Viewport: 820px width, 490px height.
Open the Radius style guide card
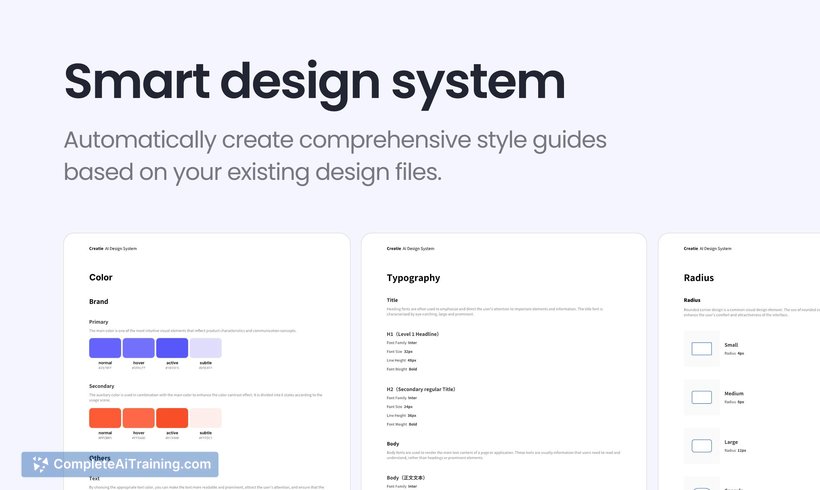(x=739, y=362)
